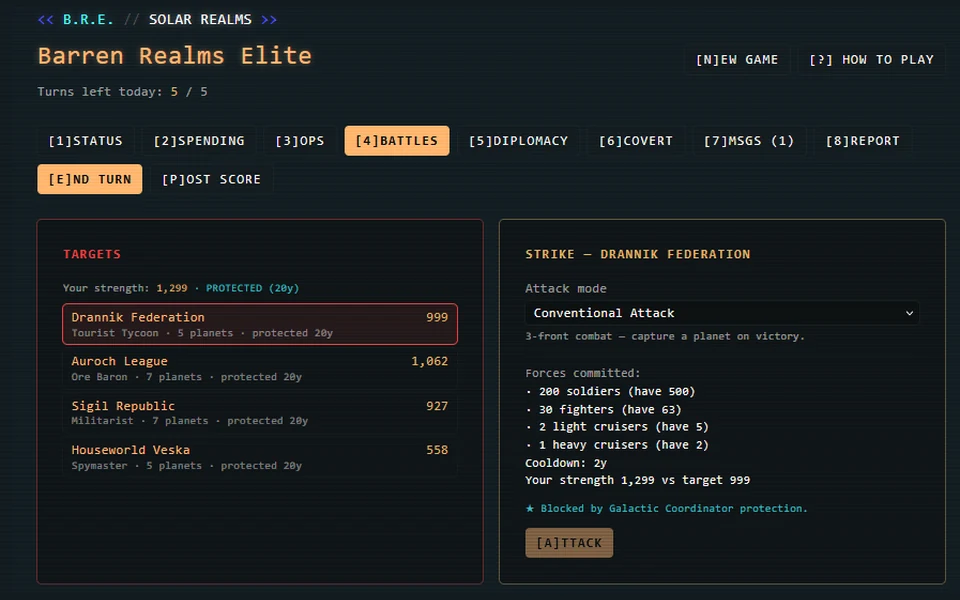Start a [N]EW GAME
Viewport: 960px width, 600px height.
point(737,59)
